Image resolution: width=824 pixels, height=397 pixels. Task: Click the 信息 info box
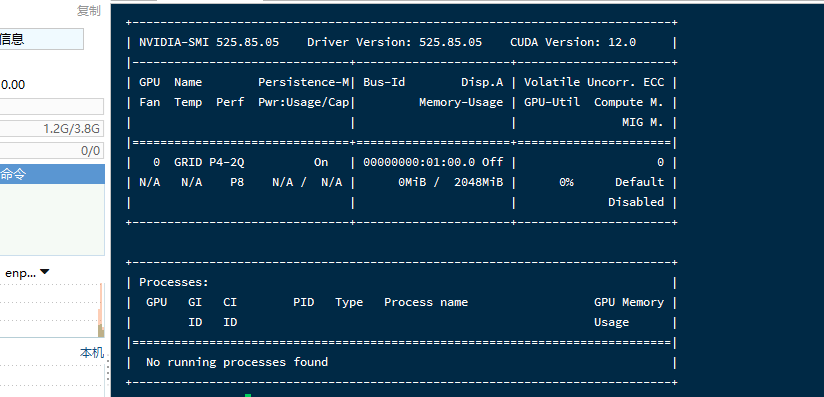(42, 39)
